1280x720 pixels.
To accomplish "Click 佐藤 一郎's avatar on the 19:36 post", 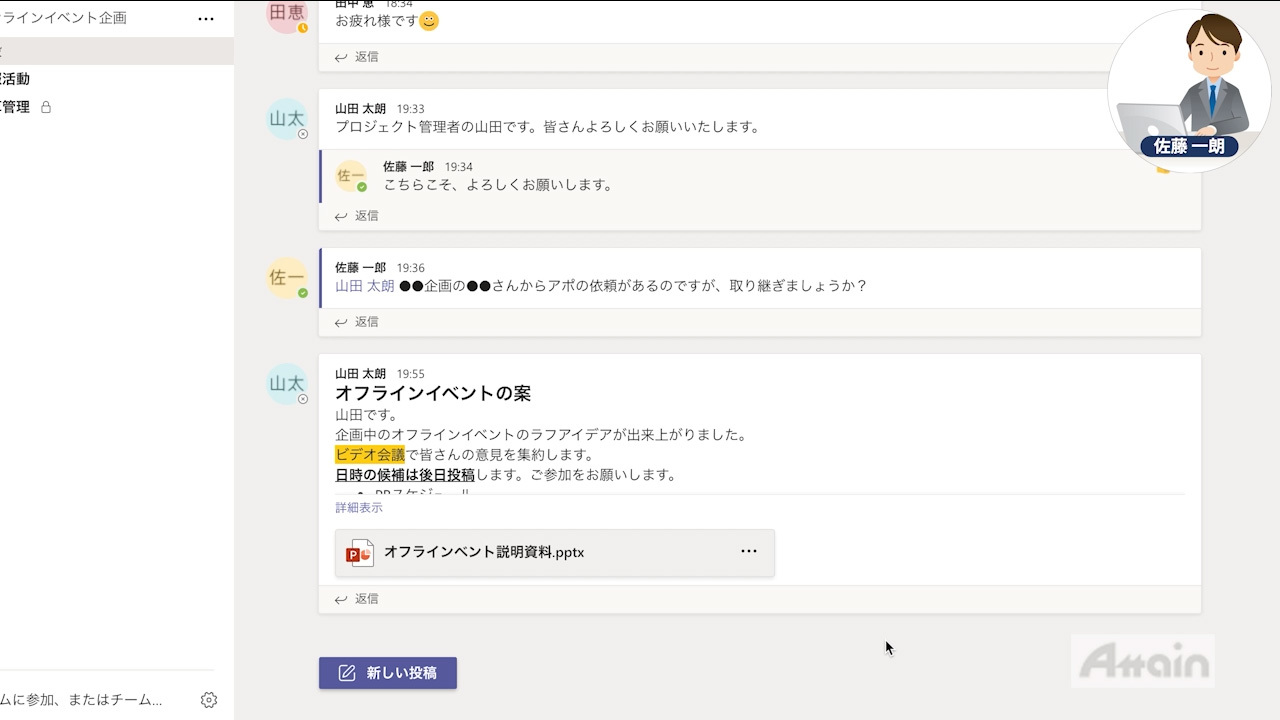I will pyautogui.click(x=287, y=278).
